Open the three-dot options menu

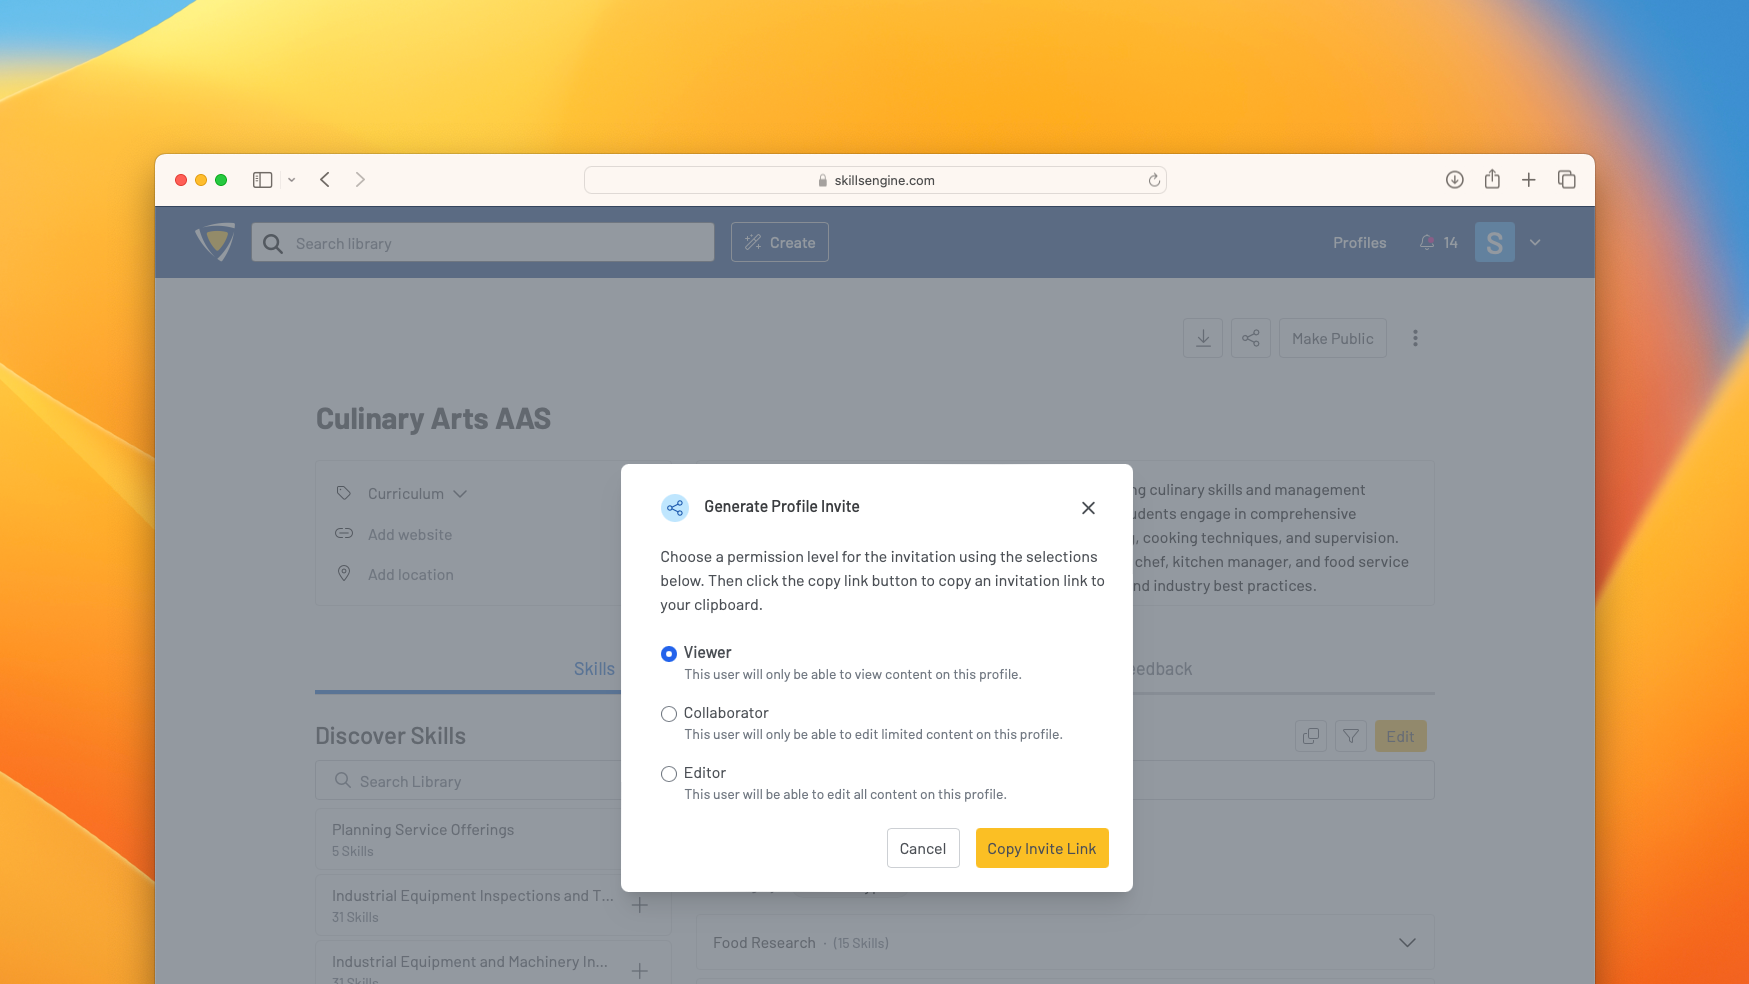[x=1415, y=338]
